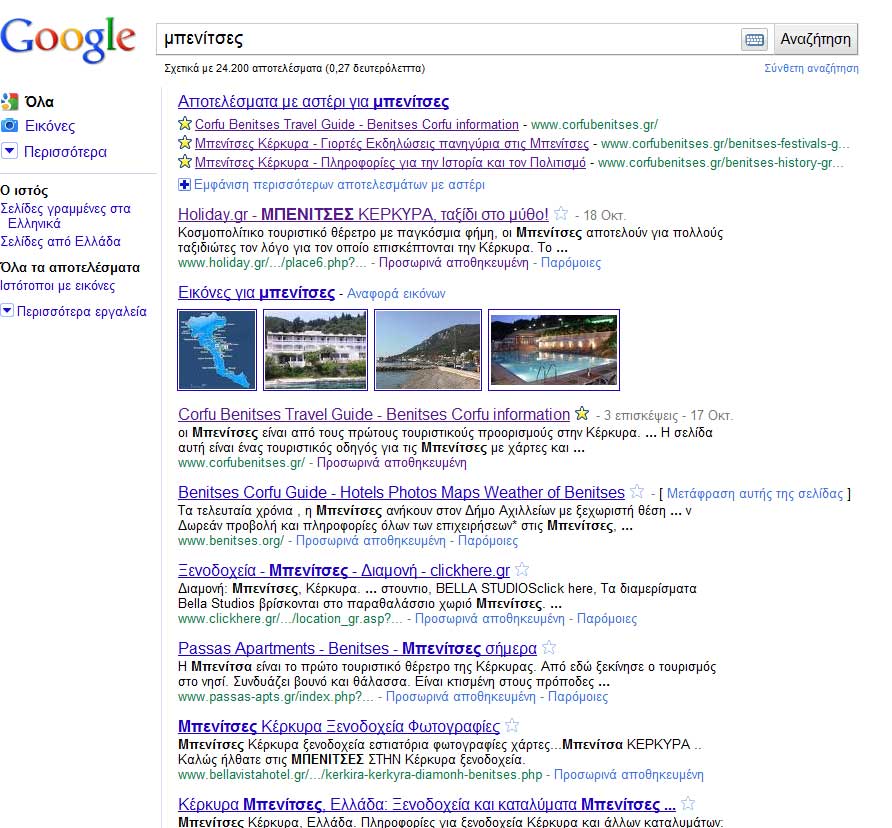Open Εικόνες για μπενίτσες link
This screenshot has width=892, height=828.
[257, 293]
